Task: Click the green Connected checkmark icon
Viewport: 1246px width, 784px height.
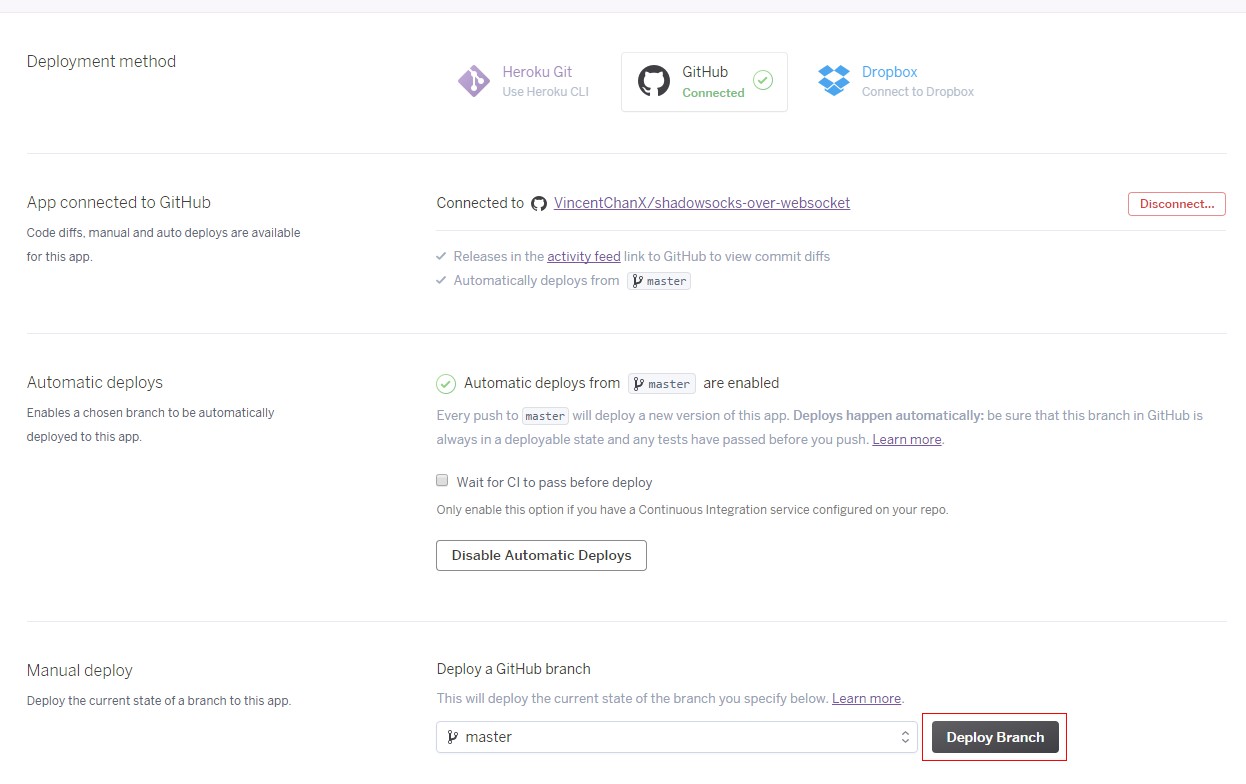Action: 763,80
